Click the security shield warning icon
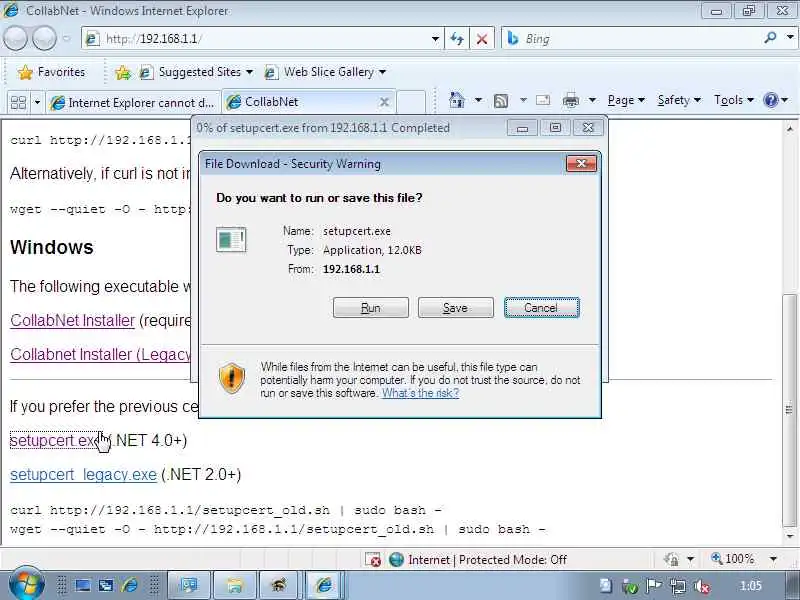The image size is (800, 600). click(x=232, y=378)
